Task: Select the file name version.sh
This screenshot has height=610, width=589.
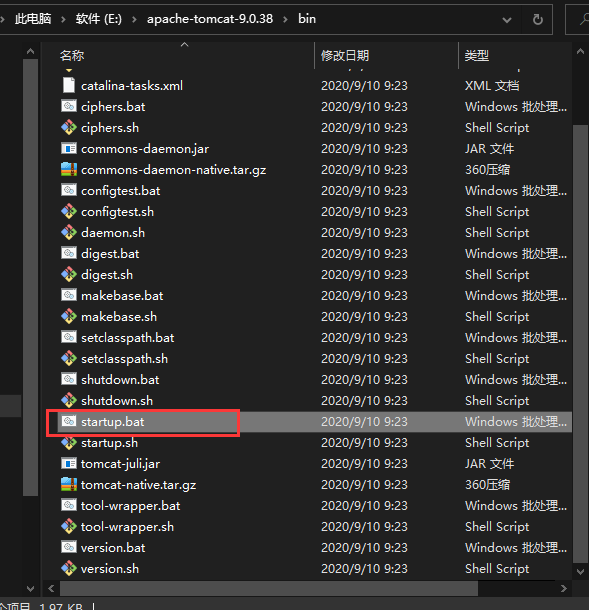Action: [x=110, y=569]
